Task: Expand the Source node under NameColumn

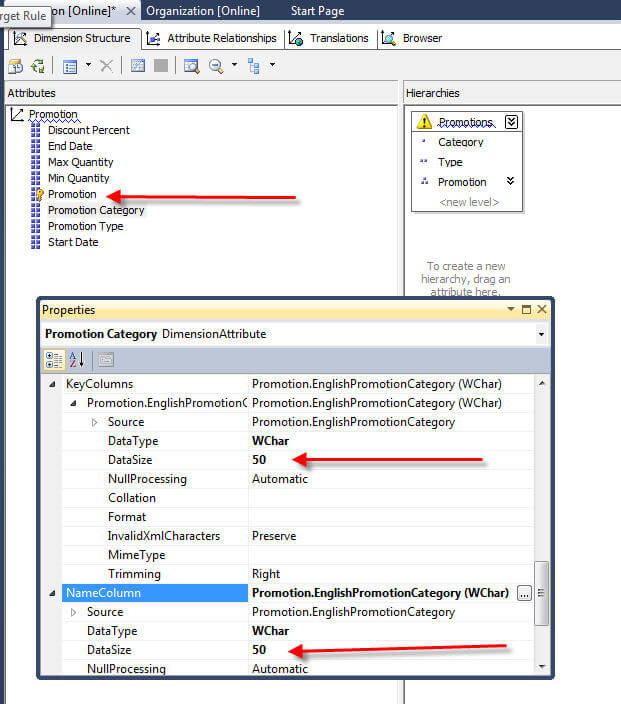Action: pos(74,612)
